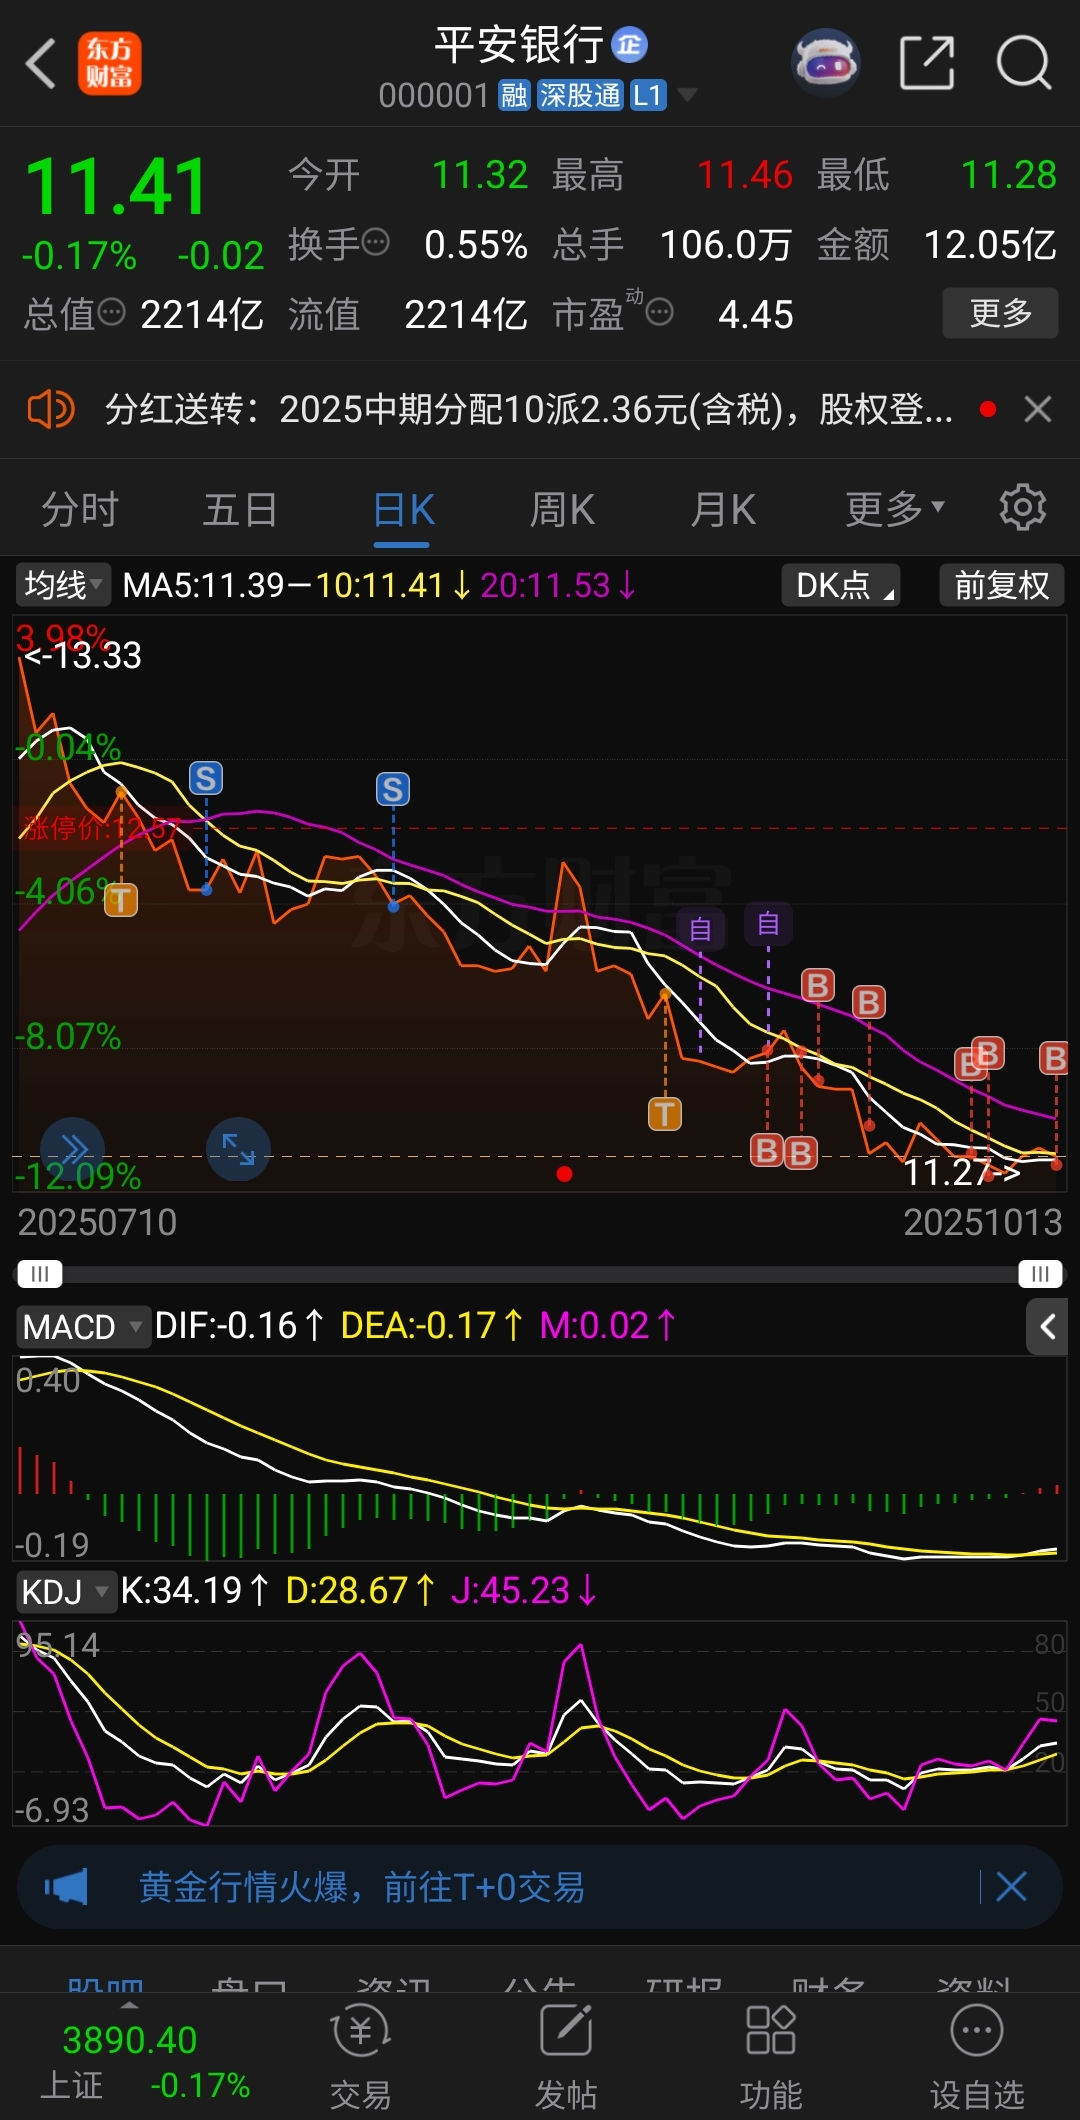Click the 更多 button in the quote panel
The width and height of the screenshot is (1080, 2120).
[1000, 313]
